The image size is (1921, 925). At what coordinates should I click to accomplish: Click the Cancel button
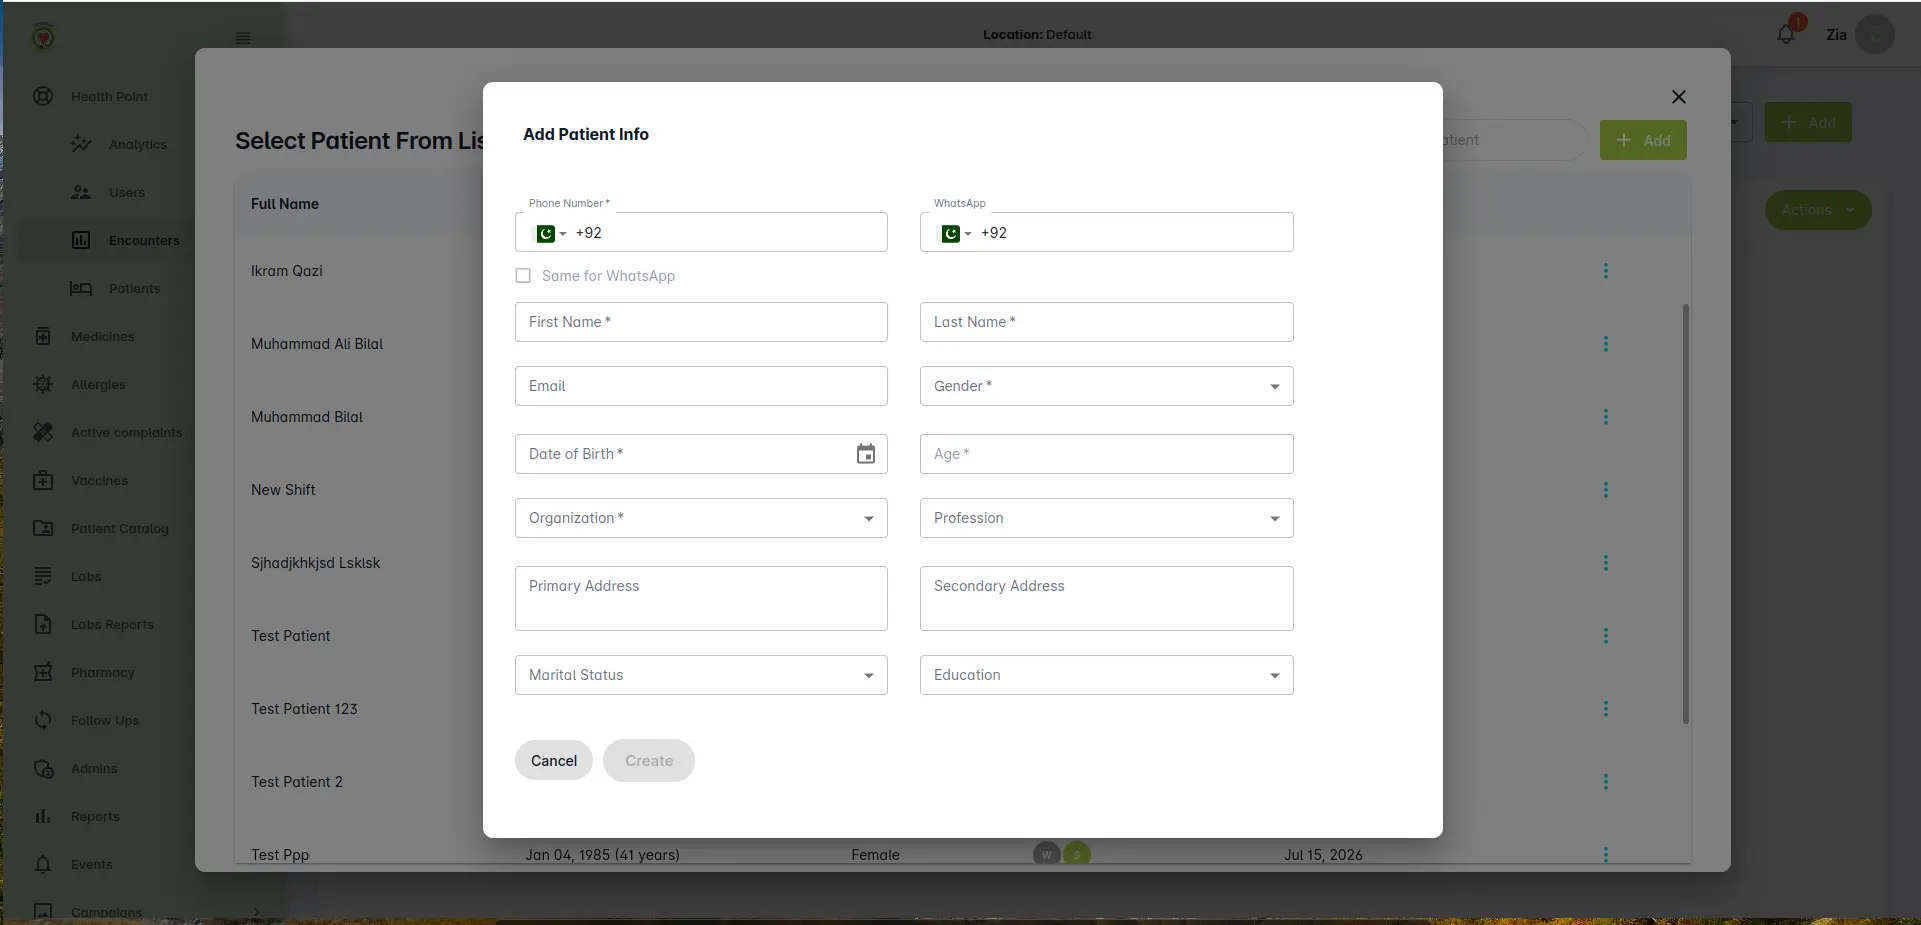click(x=554, y=761)
